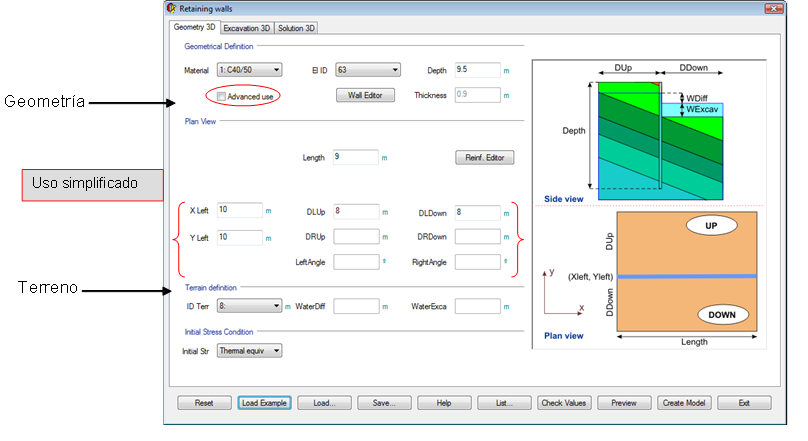Expand the El ID dropdown showing 63

coord(367,70)
